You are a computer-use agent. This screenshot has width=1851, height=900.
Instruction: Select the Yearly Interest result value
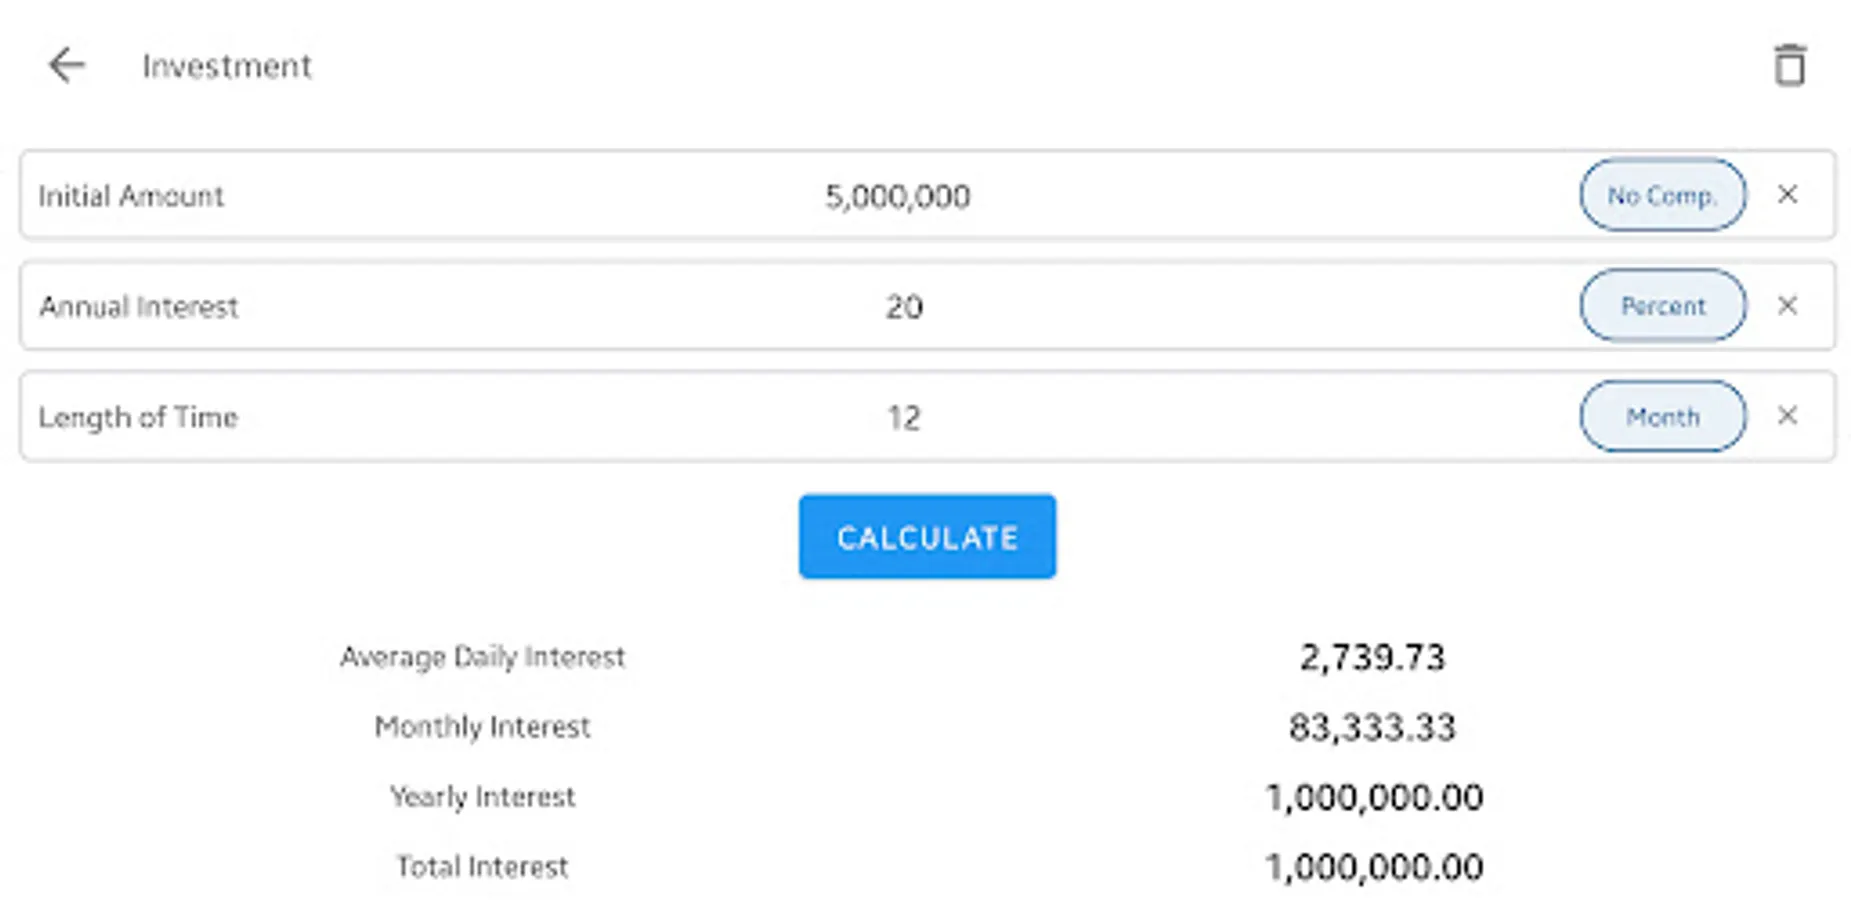click(x=1373, y=797)
